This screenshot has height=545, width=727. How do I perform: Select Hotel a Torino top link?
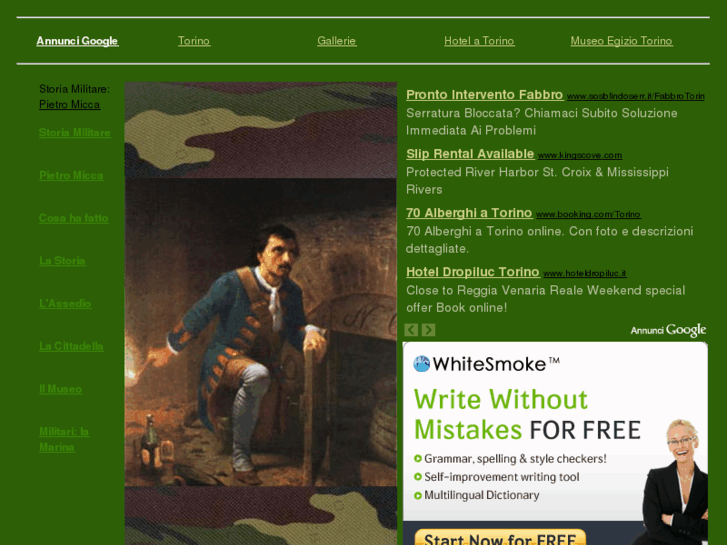[x=479, y=41]
